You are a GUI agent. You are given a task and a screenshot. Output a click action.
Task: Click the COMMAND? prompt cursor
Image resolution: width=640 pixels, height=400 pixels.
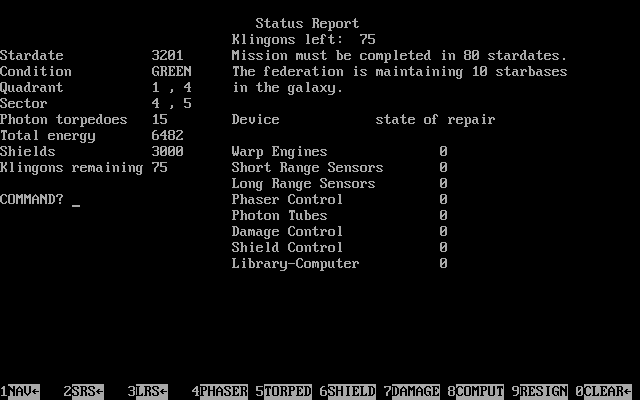click(x=76, y=200)
